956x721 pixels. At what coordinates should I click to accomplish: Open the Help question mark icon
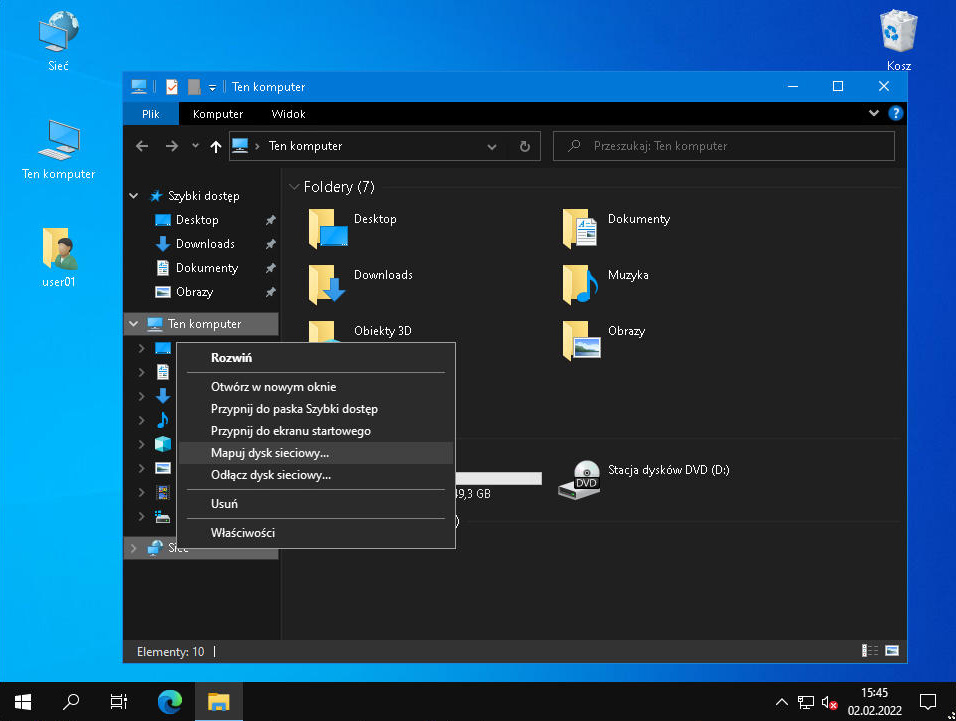(896, 114)
